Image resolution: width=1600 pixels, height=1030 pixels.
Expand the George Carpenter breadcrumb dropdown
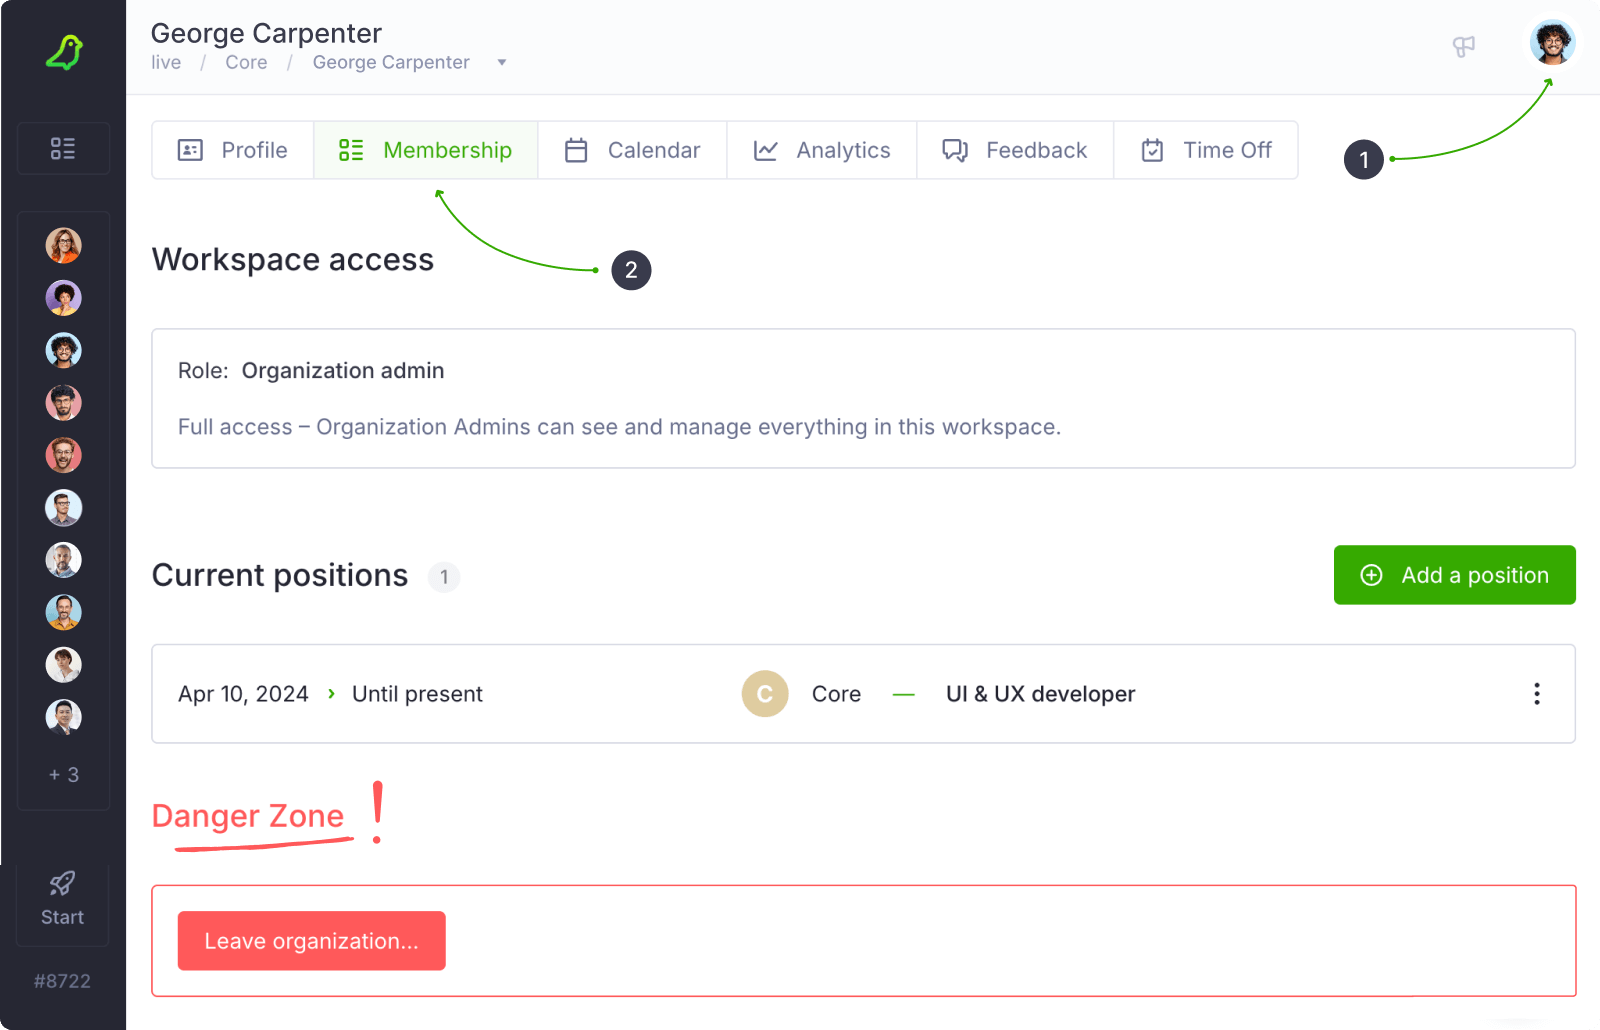[x=502, y=62]
